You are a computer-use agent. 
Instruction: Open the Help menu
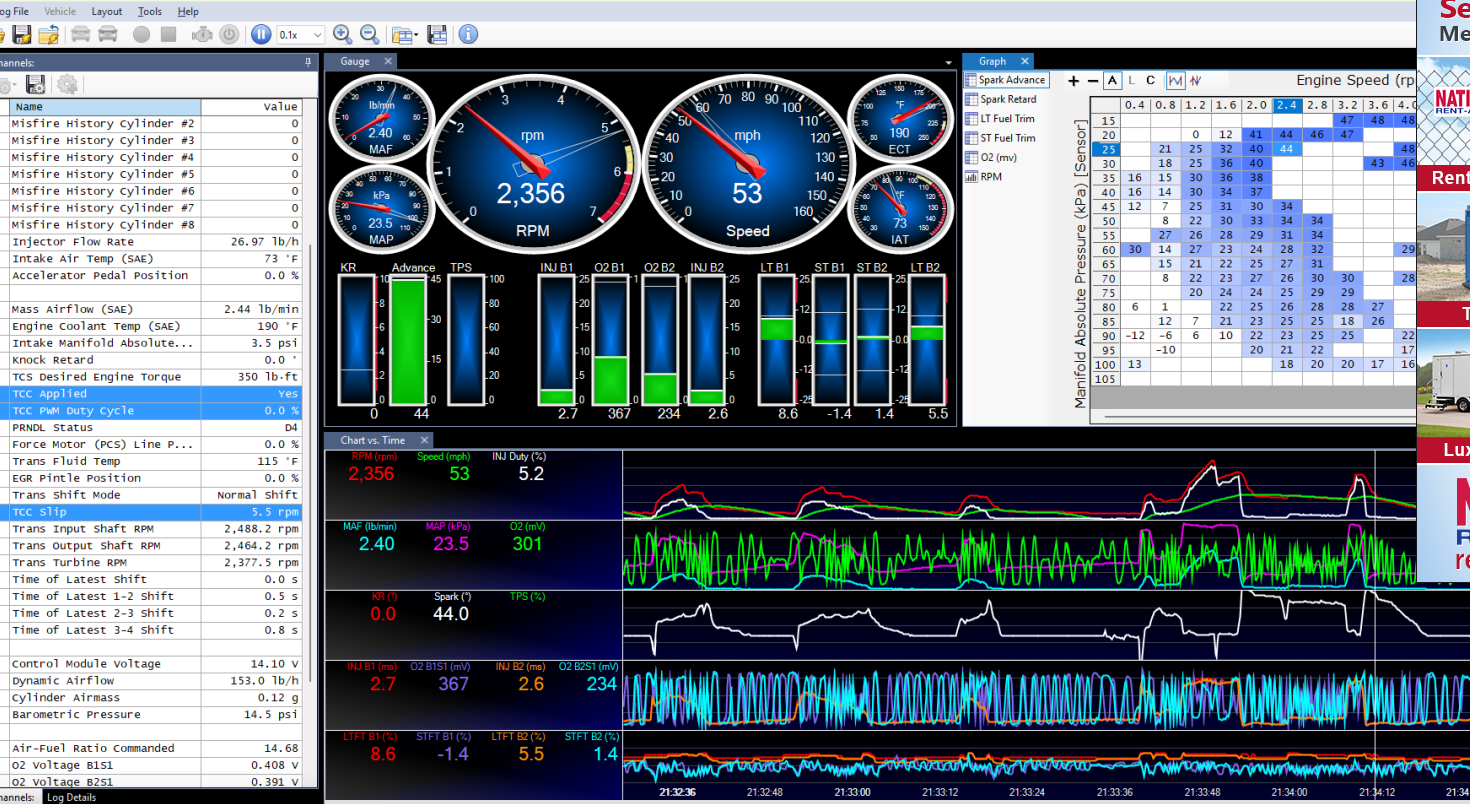point(188,11)
